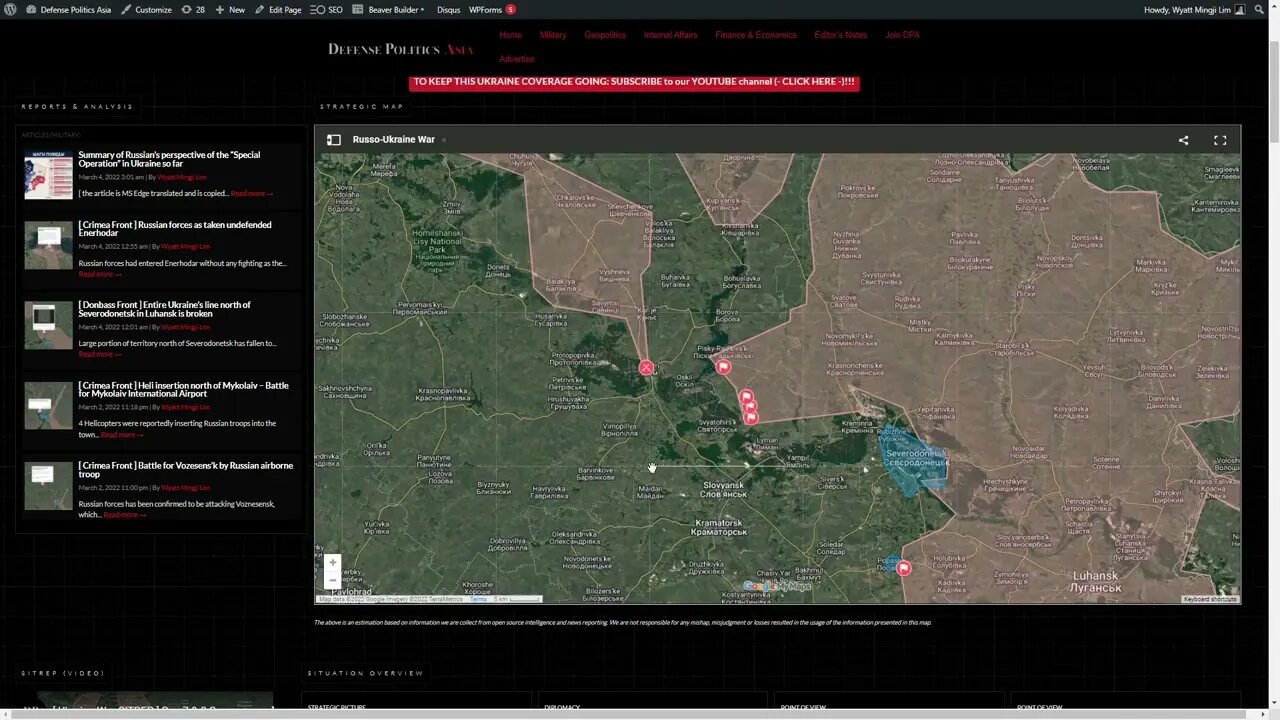Open Summary of Russian's perspective article title
The height and width of the screenshot is (720, 1280).
tap(169, 159)
